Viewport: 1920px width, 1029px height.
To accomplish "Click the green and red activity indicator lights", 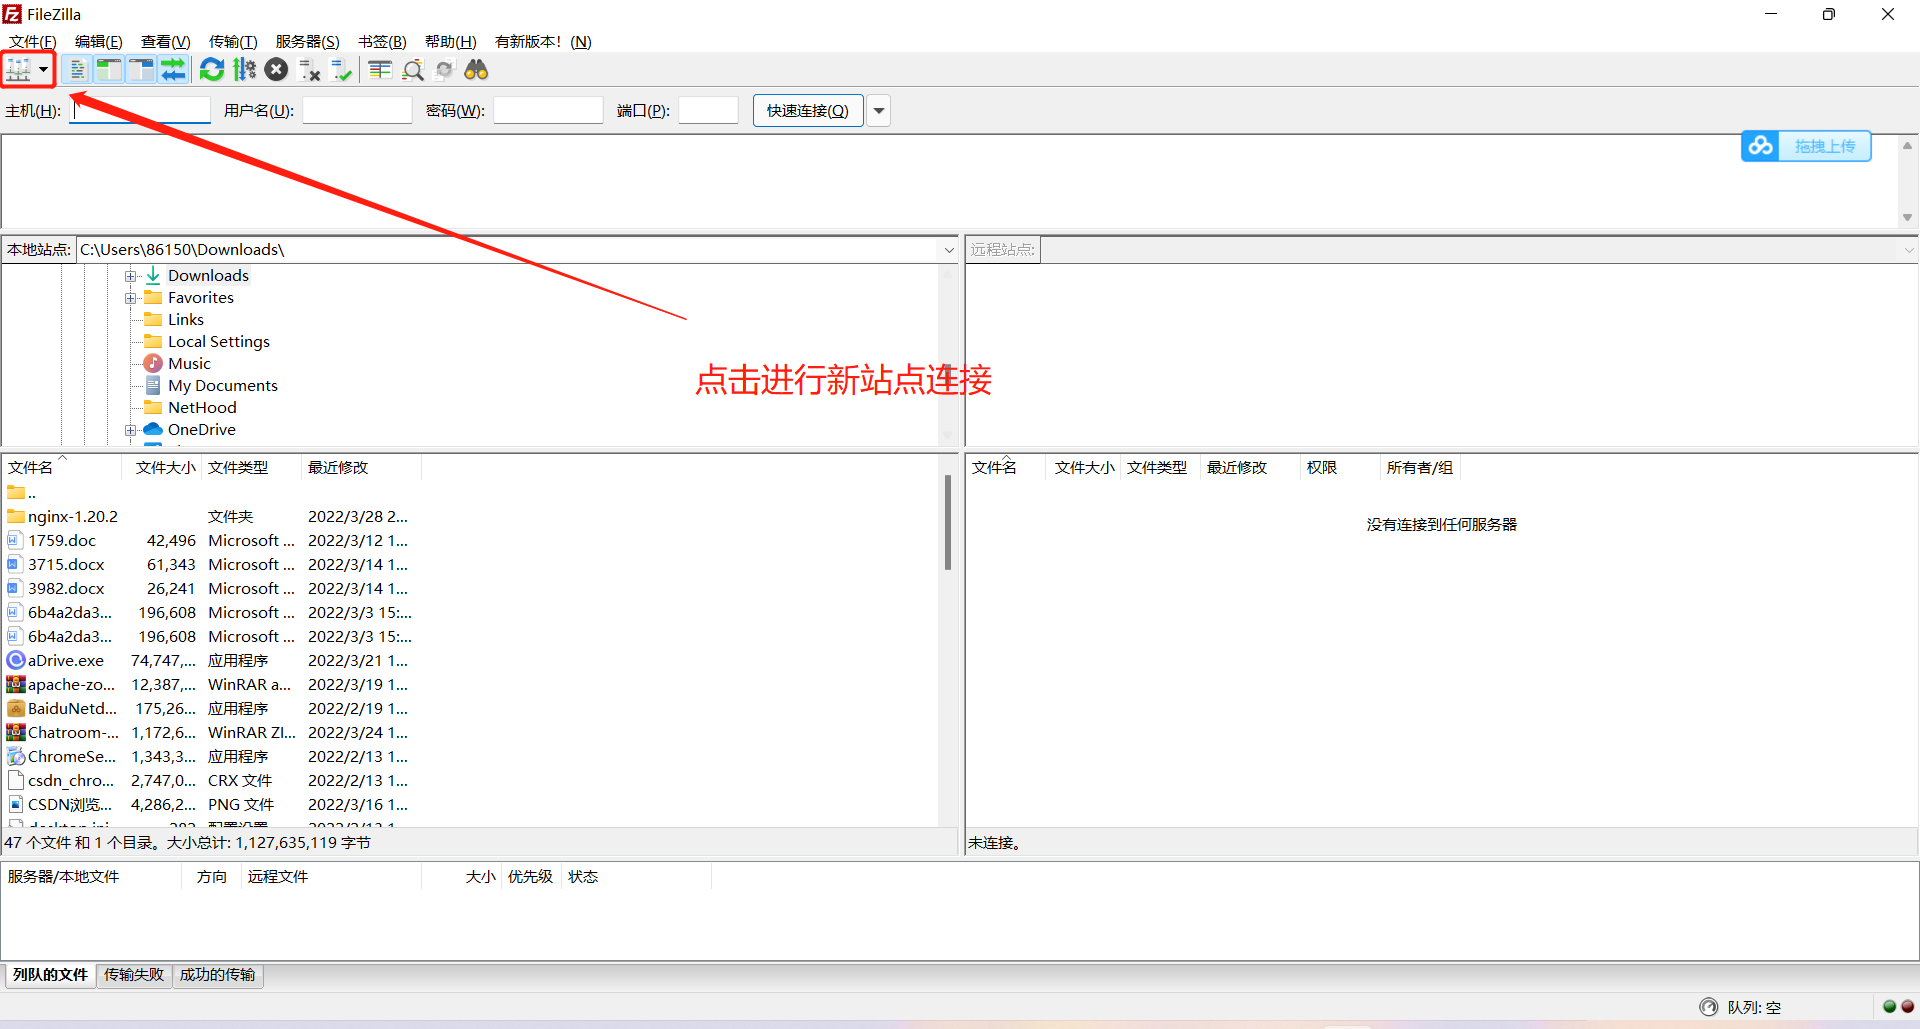I will [1898, 1007].
